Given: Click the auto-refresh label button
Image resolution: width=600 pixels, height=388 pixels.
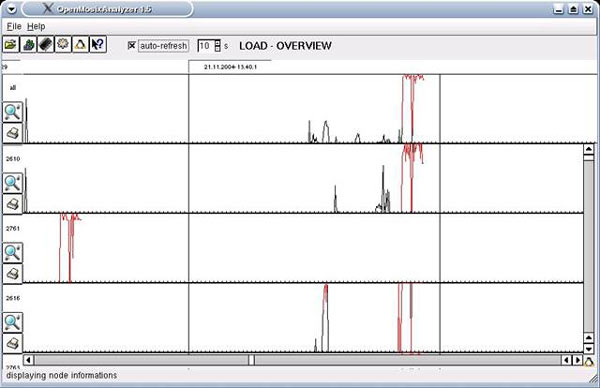Looking at the screenshot, I should [x=163, y=46].
